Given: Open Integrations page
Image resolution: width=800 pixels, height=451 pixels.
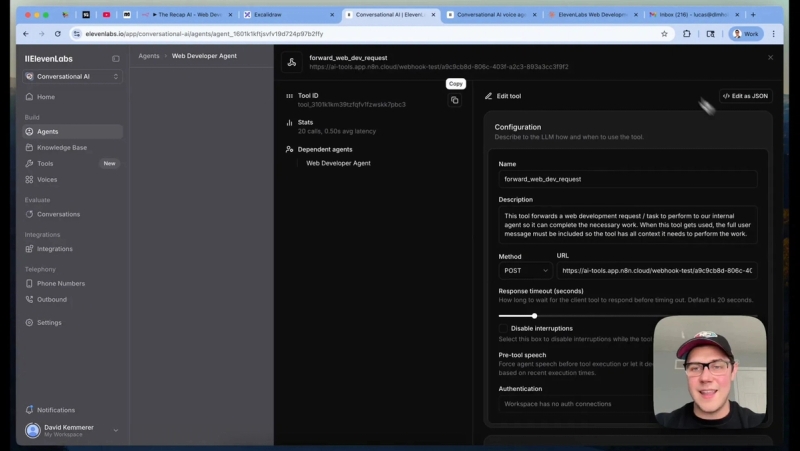Looking at the screenshot, I should click(72, 249).
